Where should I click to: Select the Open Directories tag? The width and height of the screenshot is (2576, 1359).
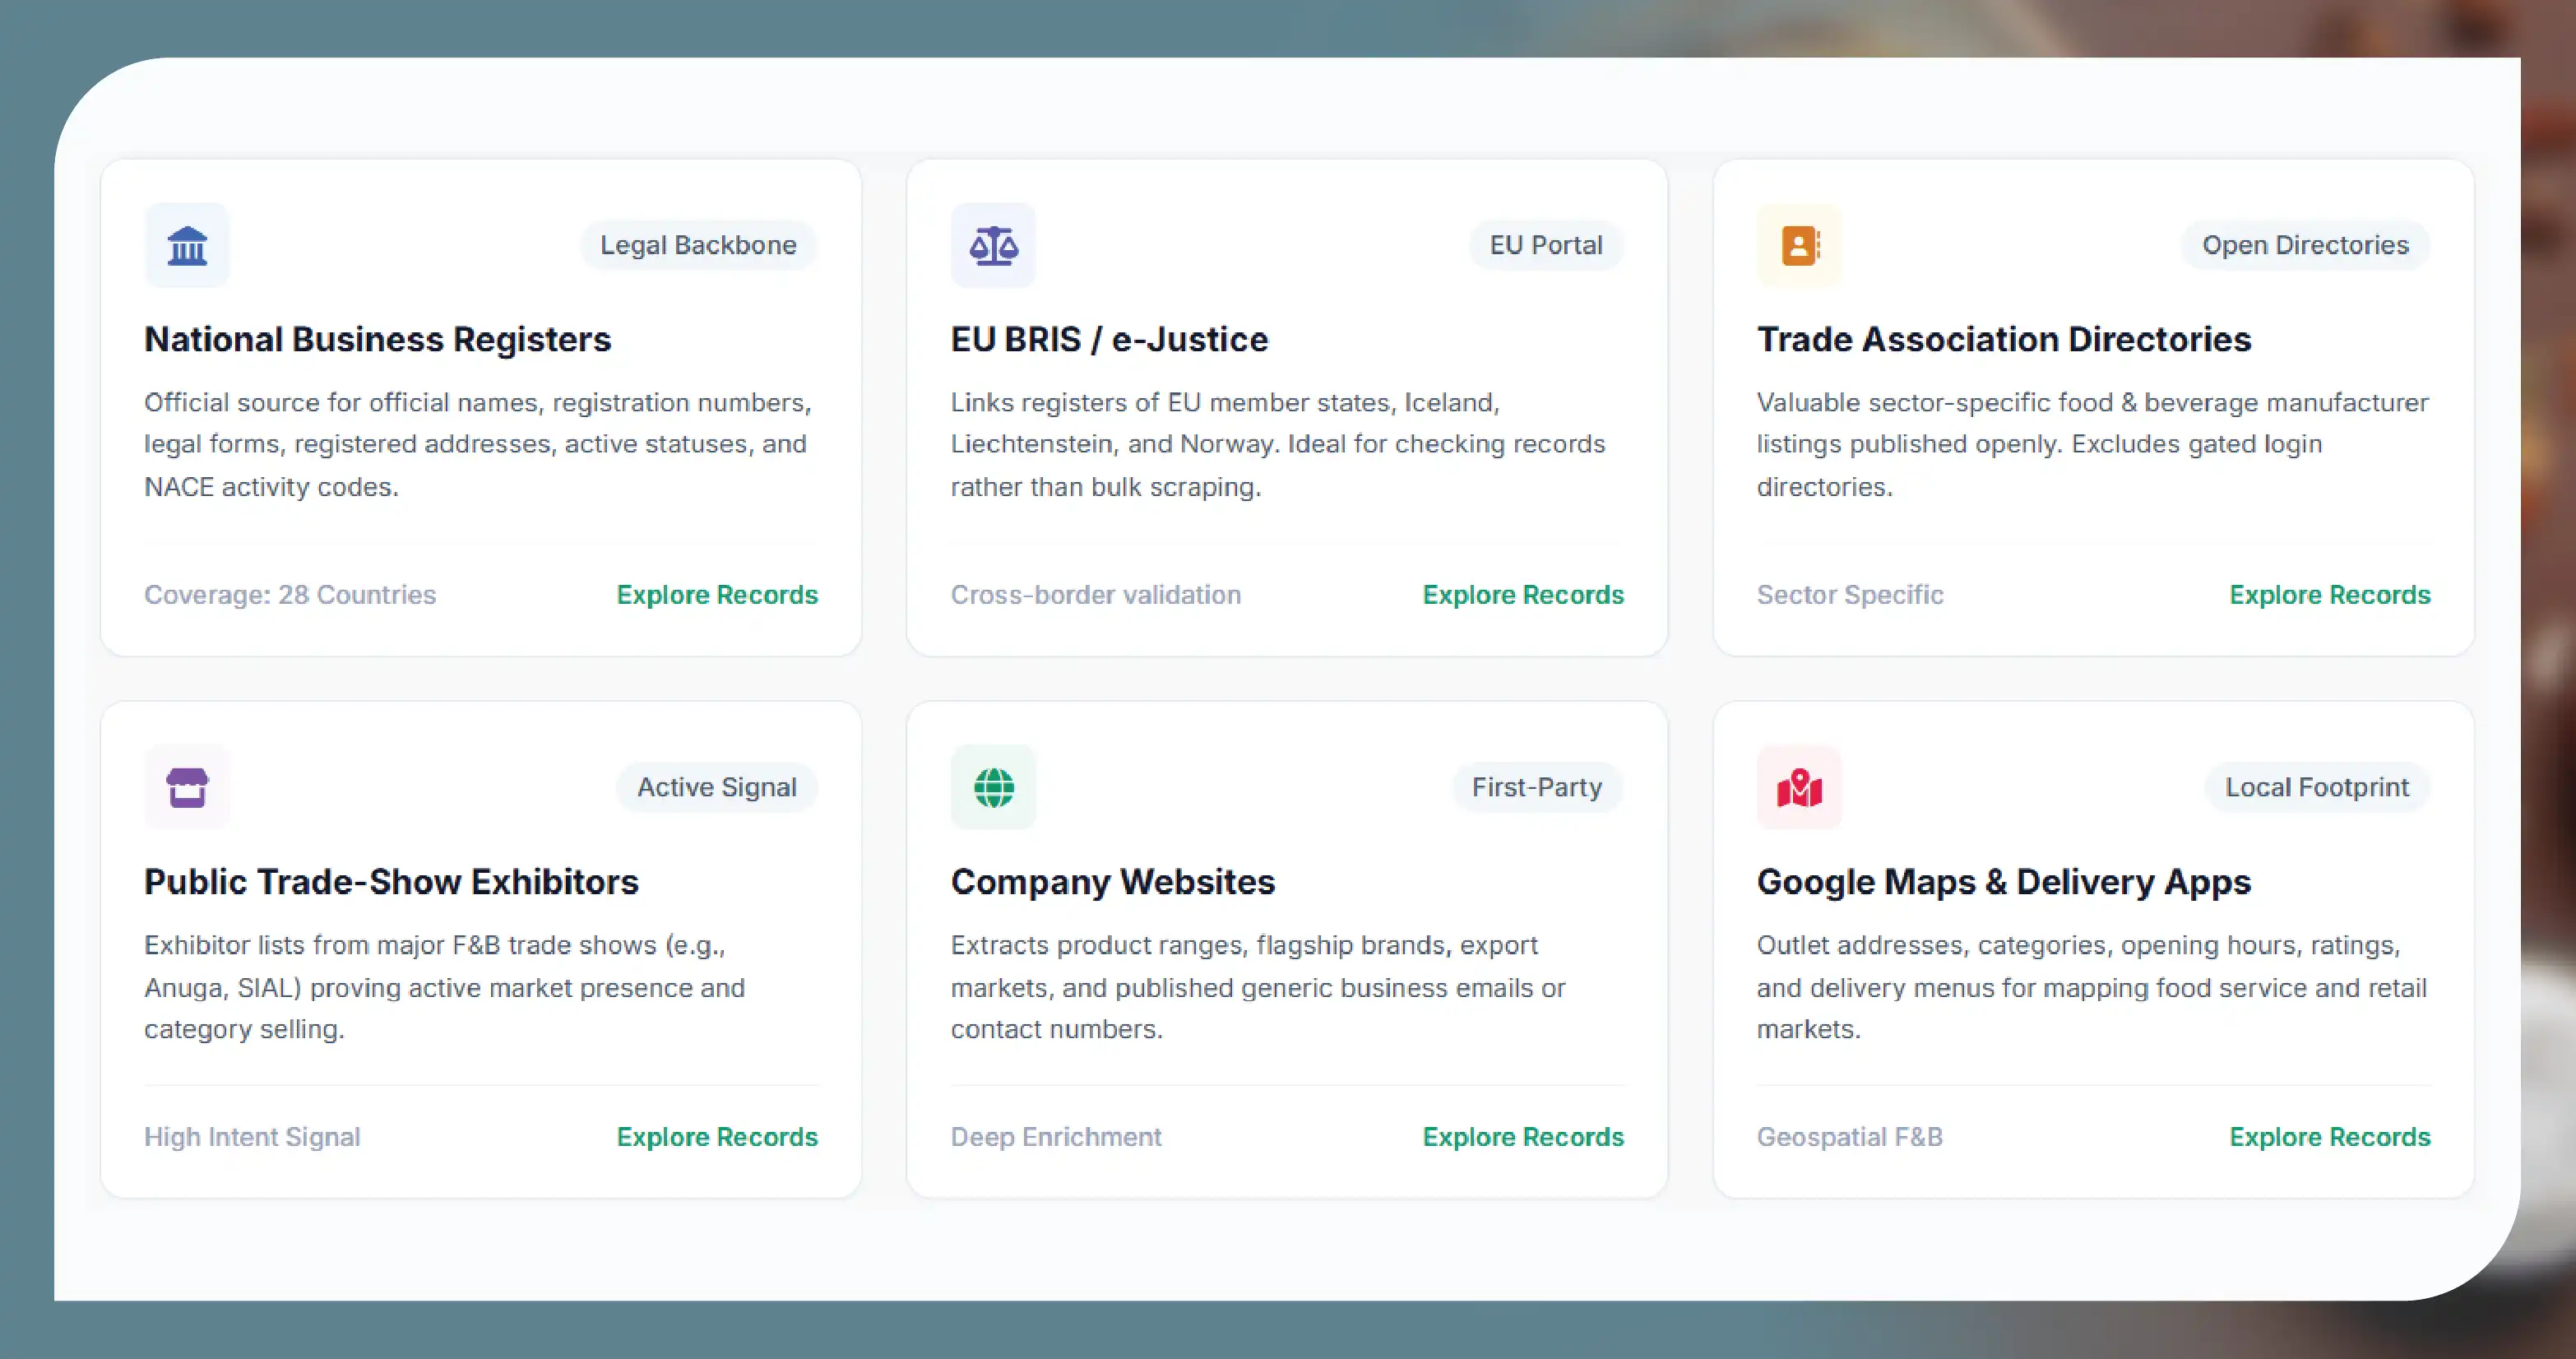tap(2305, 245)
